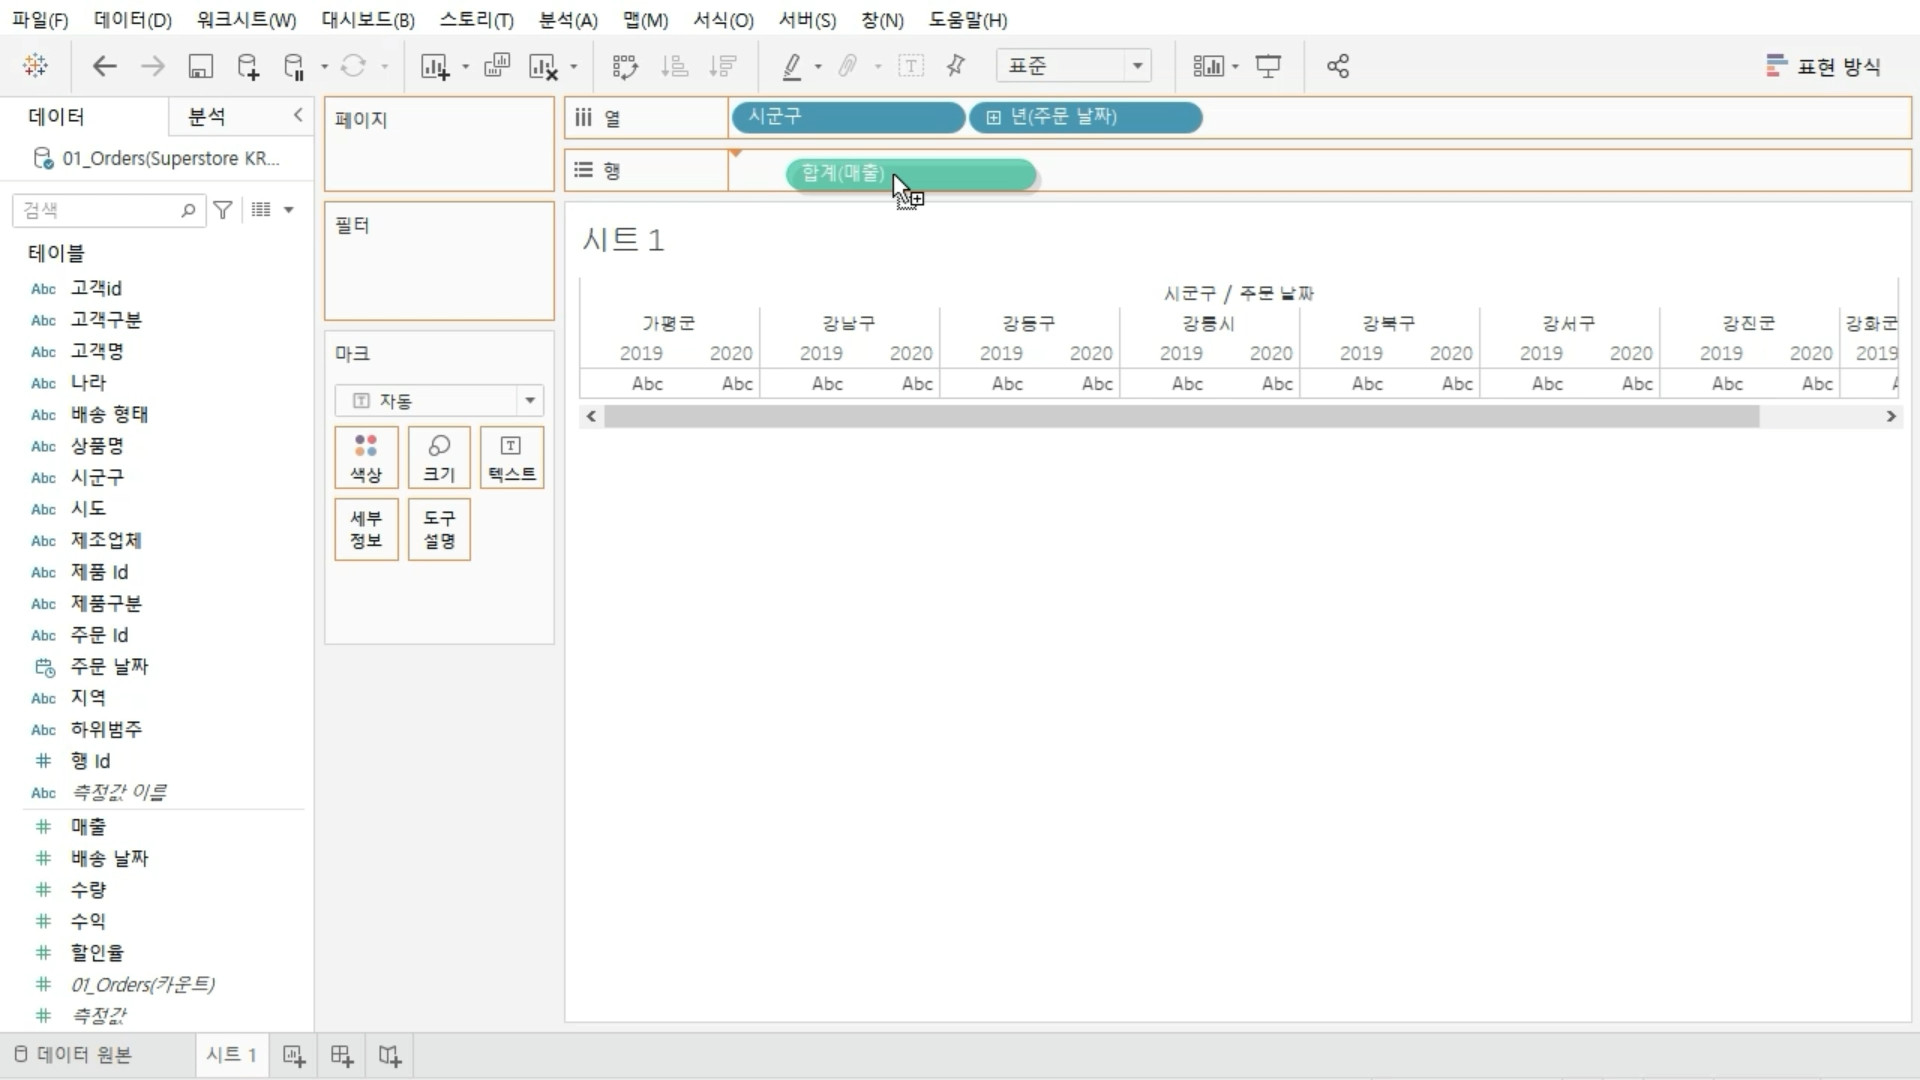Click the Presentation mode icon
Image resolution: width=1920 pixels, height=1080 pixels.
click(1268, 67)
